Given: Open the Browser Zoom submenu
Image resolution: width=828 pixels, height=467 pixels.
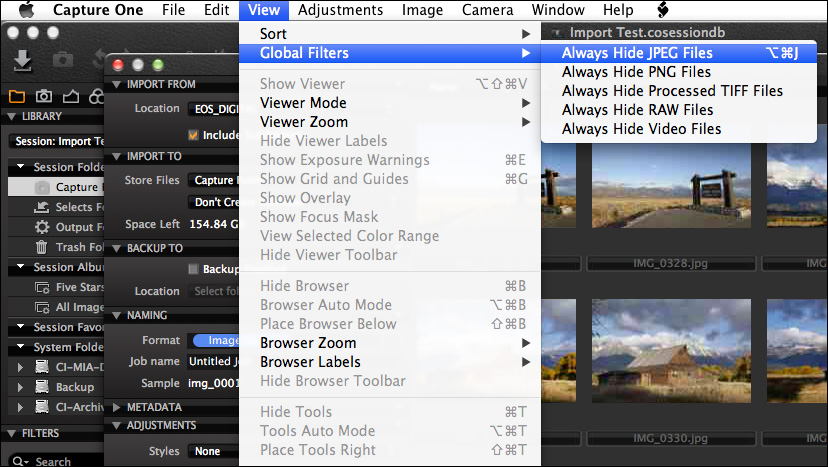Looking at the screenshot, I should pyautogui.click(x=390, y=343).
